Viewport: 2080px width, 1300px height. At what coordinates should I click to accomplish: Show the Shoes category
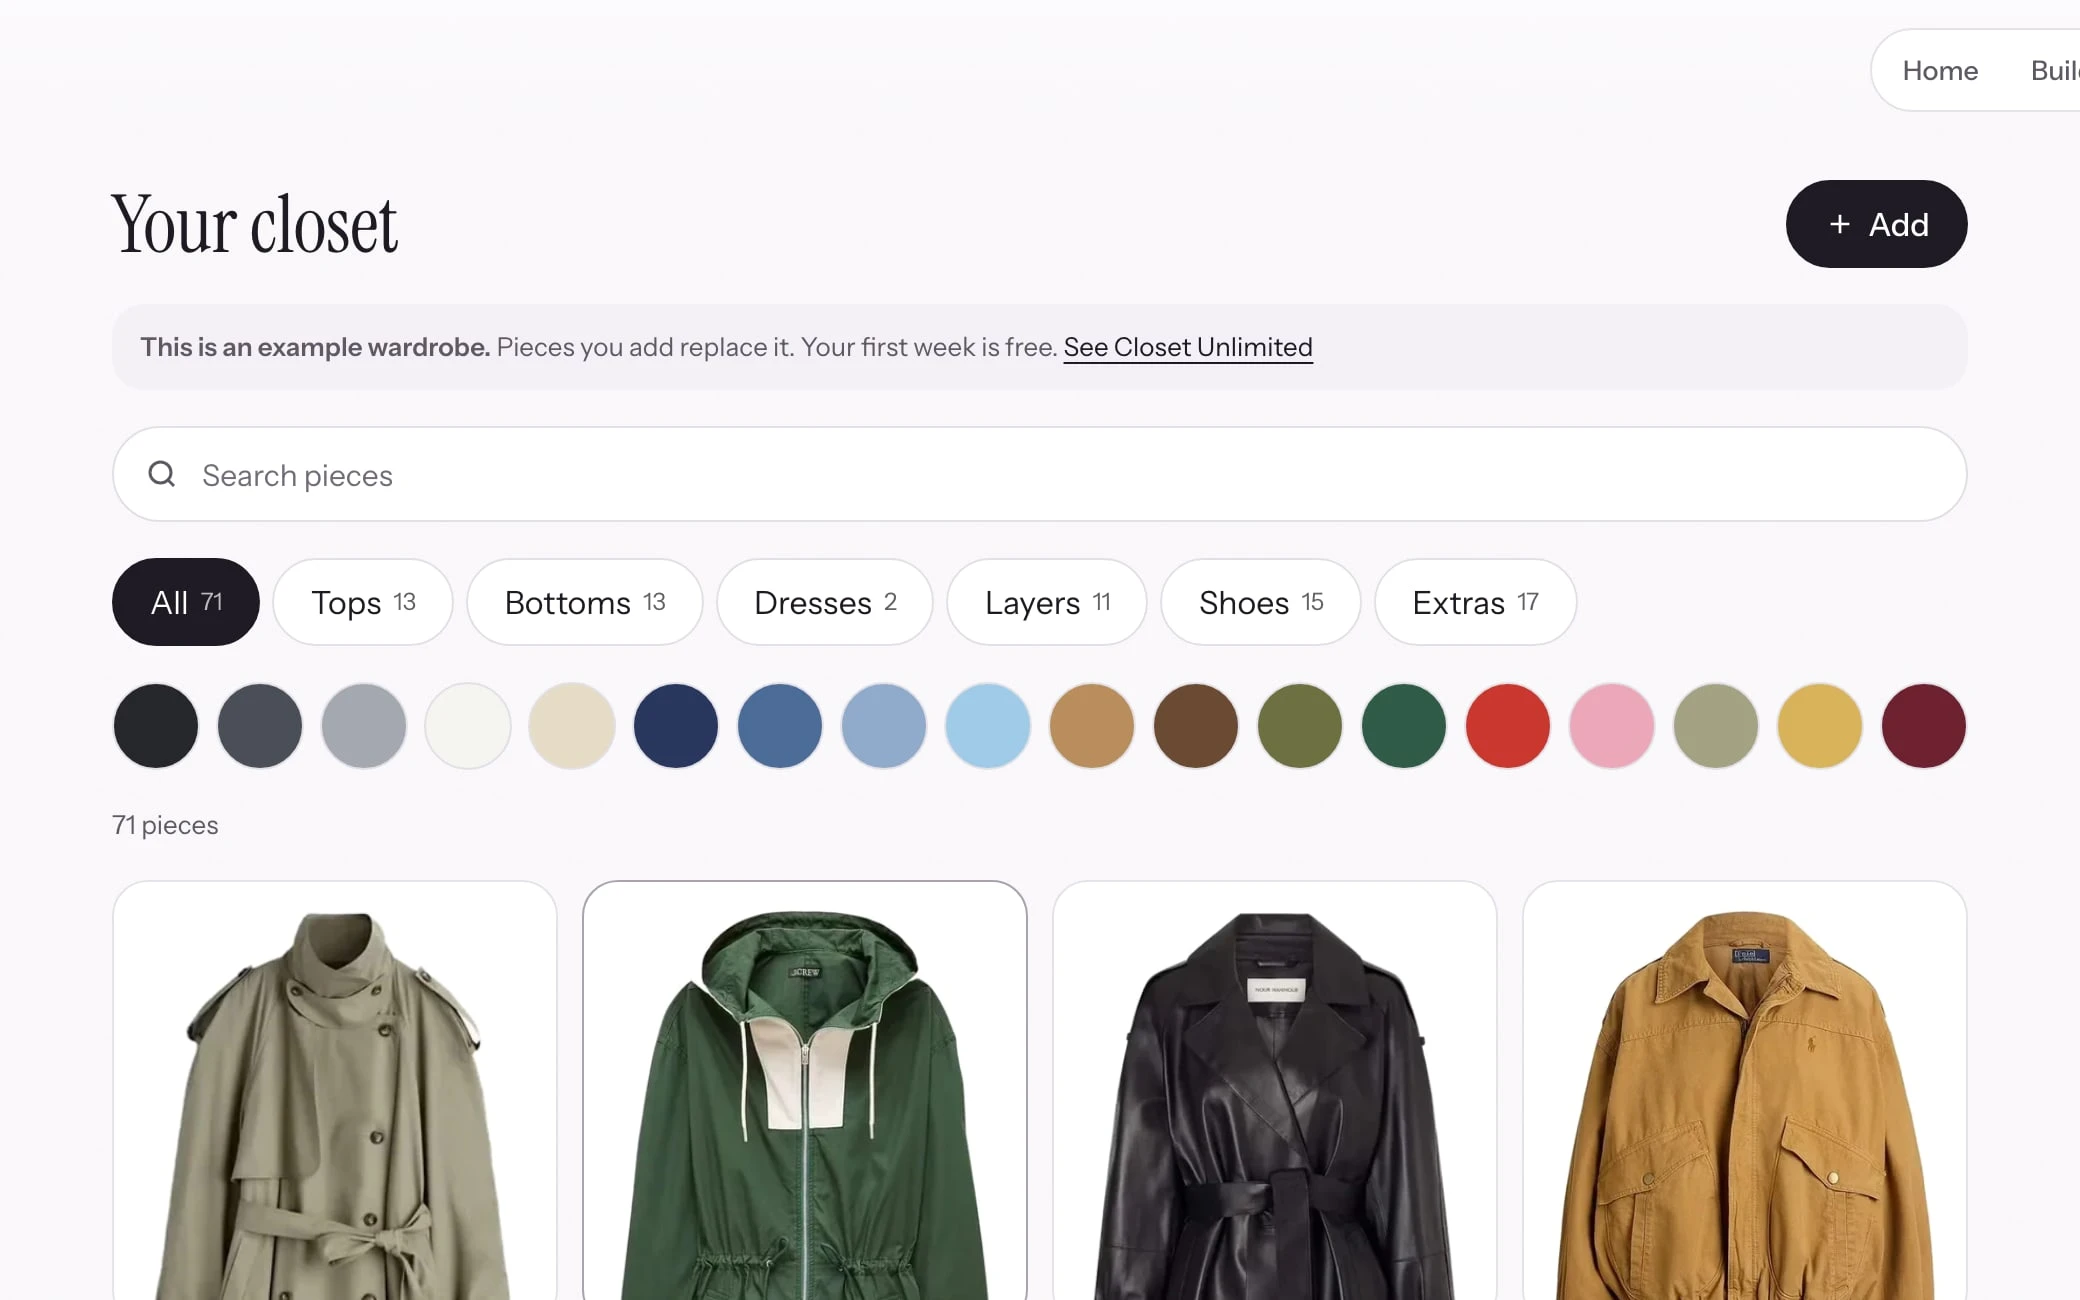(x=1261, y=602)
